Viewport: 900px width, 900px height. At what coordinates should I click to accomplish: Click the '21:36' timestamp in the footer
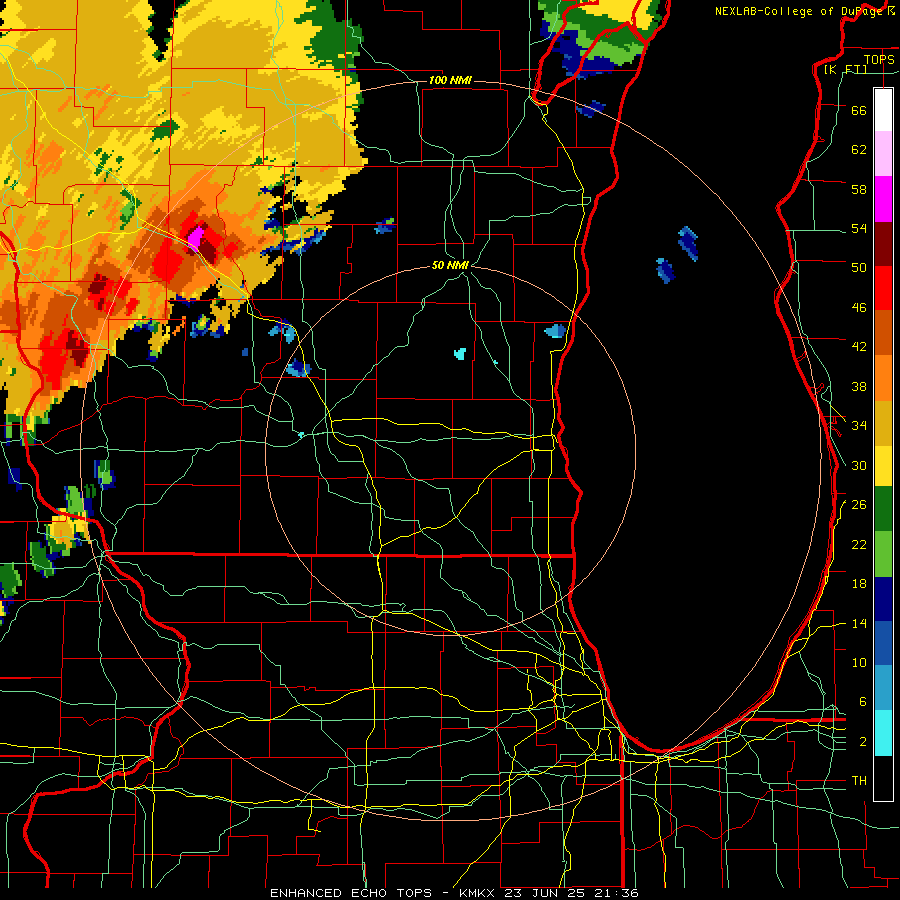[614, 893]
